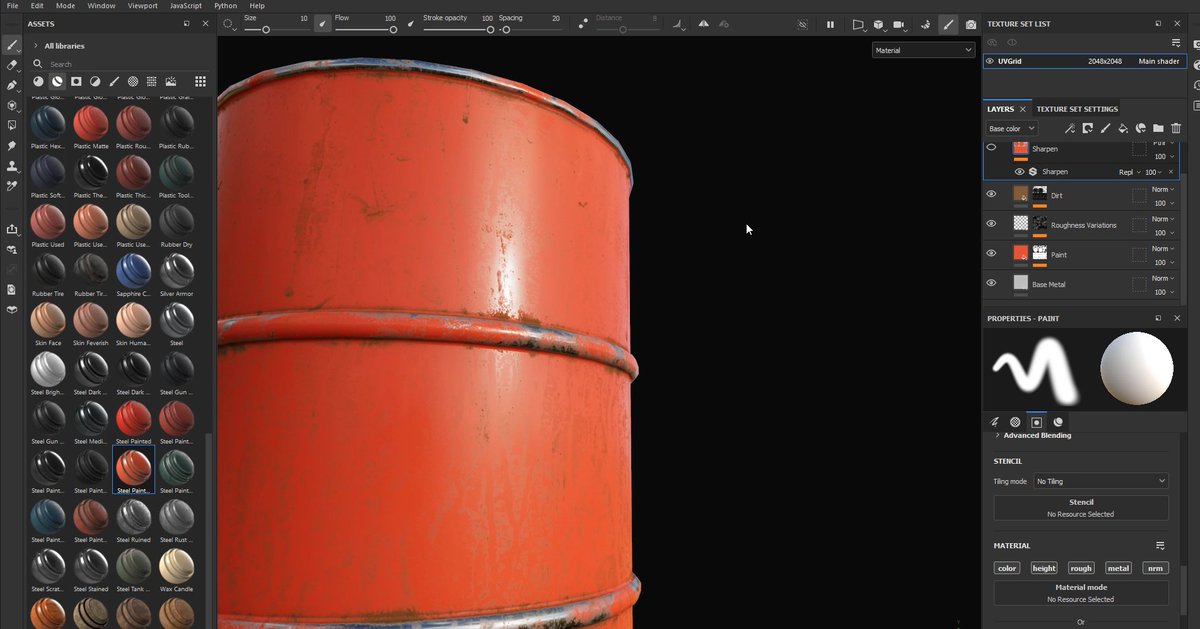Viewport: 1200px width, 629px height.
Task: Switch to painting mode brush icon
Action: pyautogui.click(x=948, y=24)
